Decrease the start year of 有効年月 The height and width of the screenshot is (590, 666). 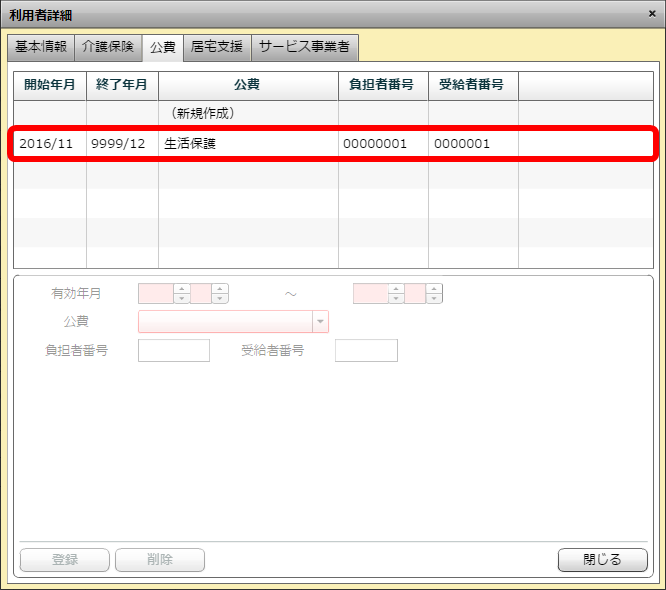click(x=182, y=299)
